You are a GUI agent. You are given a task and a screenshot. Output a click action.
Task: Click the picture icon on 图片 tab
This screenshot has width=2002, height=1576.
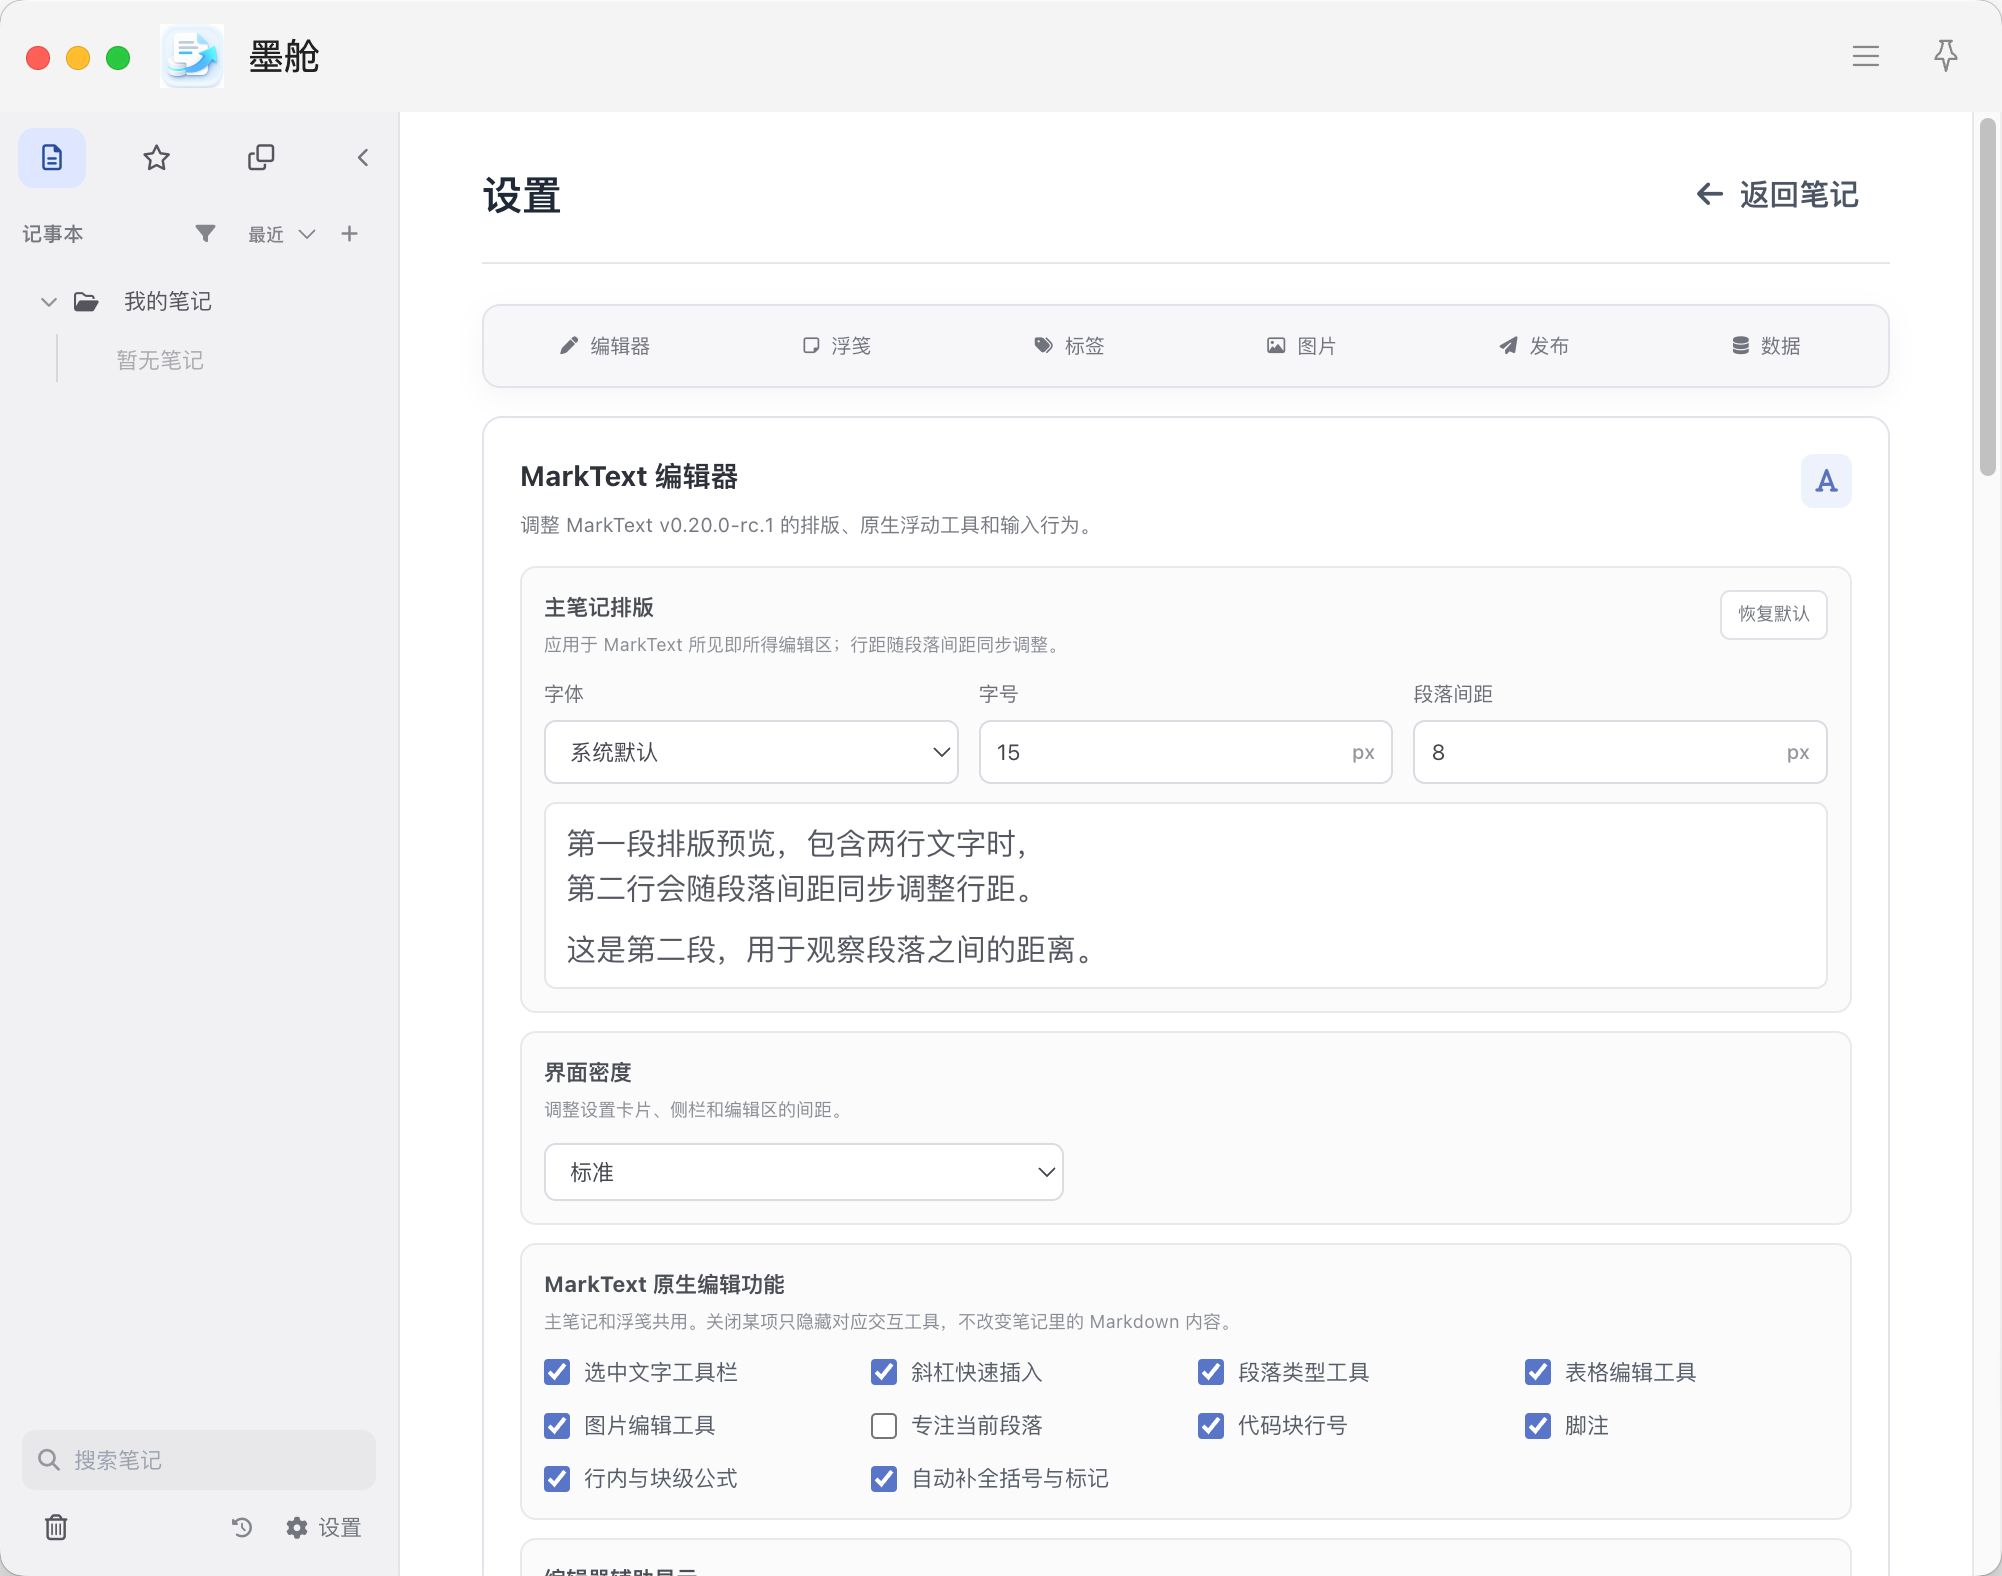point(1276,346)
